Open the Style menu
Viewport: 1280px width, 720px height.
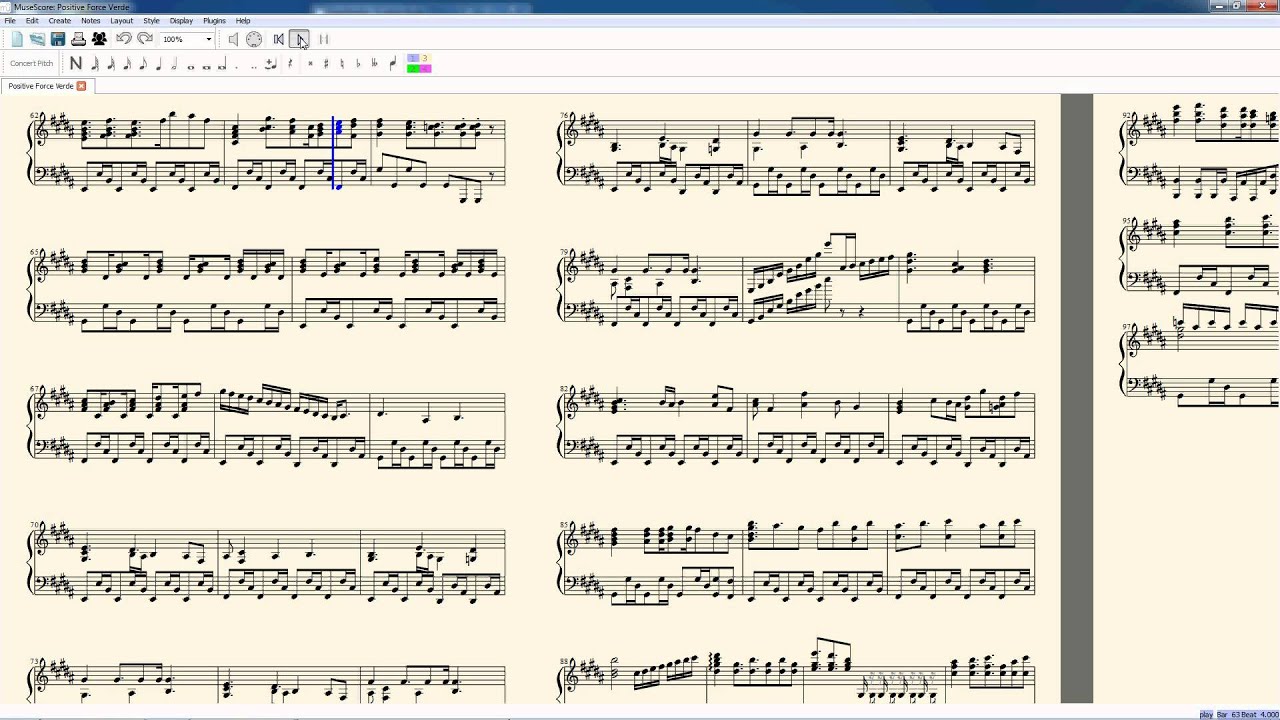(151, 20)
